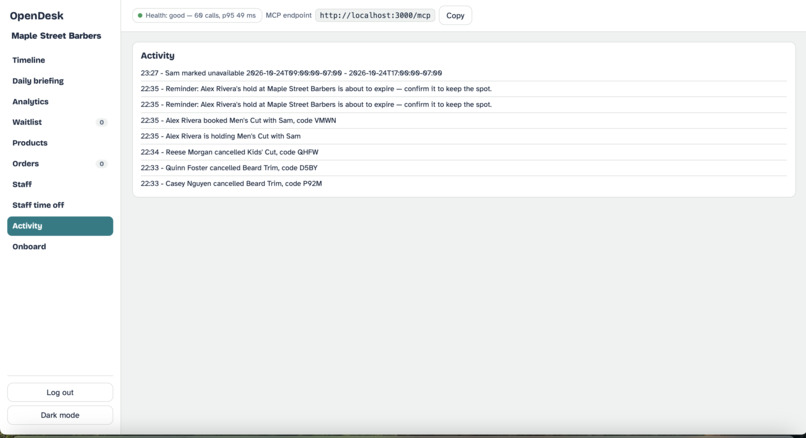This screenshot has height=438, width=806.
Task: Click the OpenDesk logo title
Action: click(x=36, y=16)
